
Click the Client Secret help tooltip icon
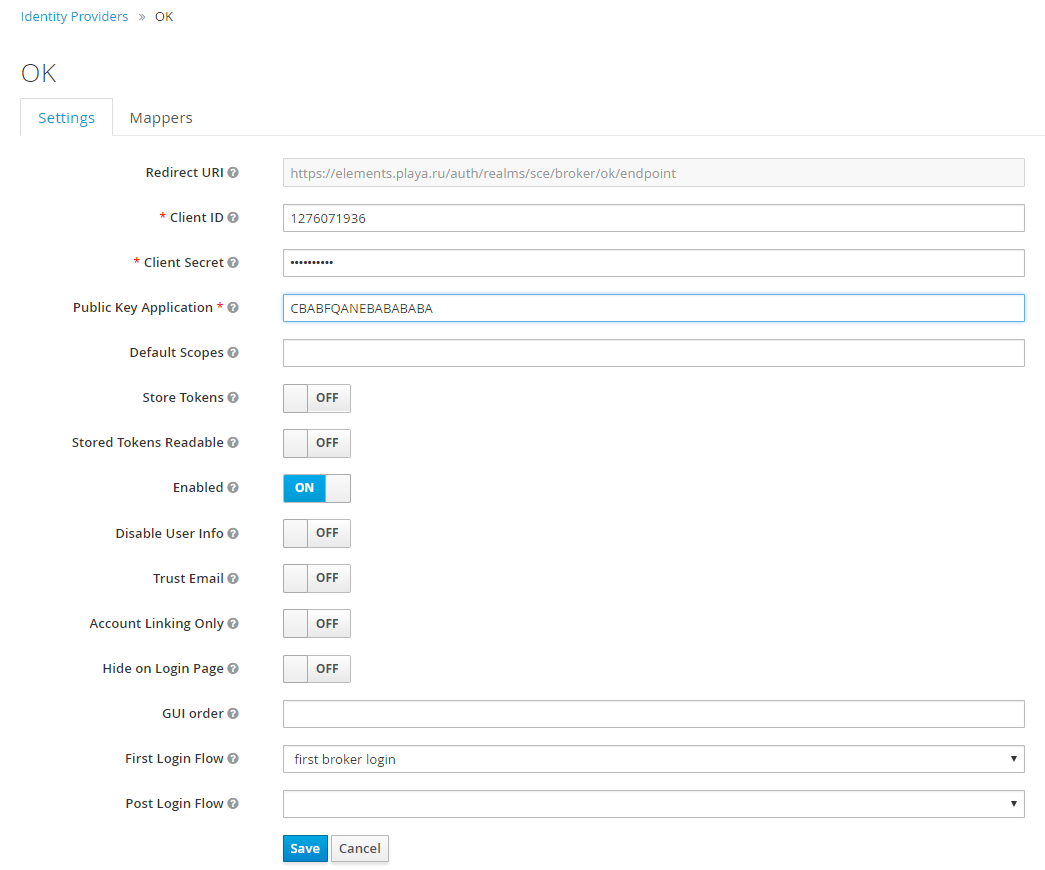[x=233, y=263]
